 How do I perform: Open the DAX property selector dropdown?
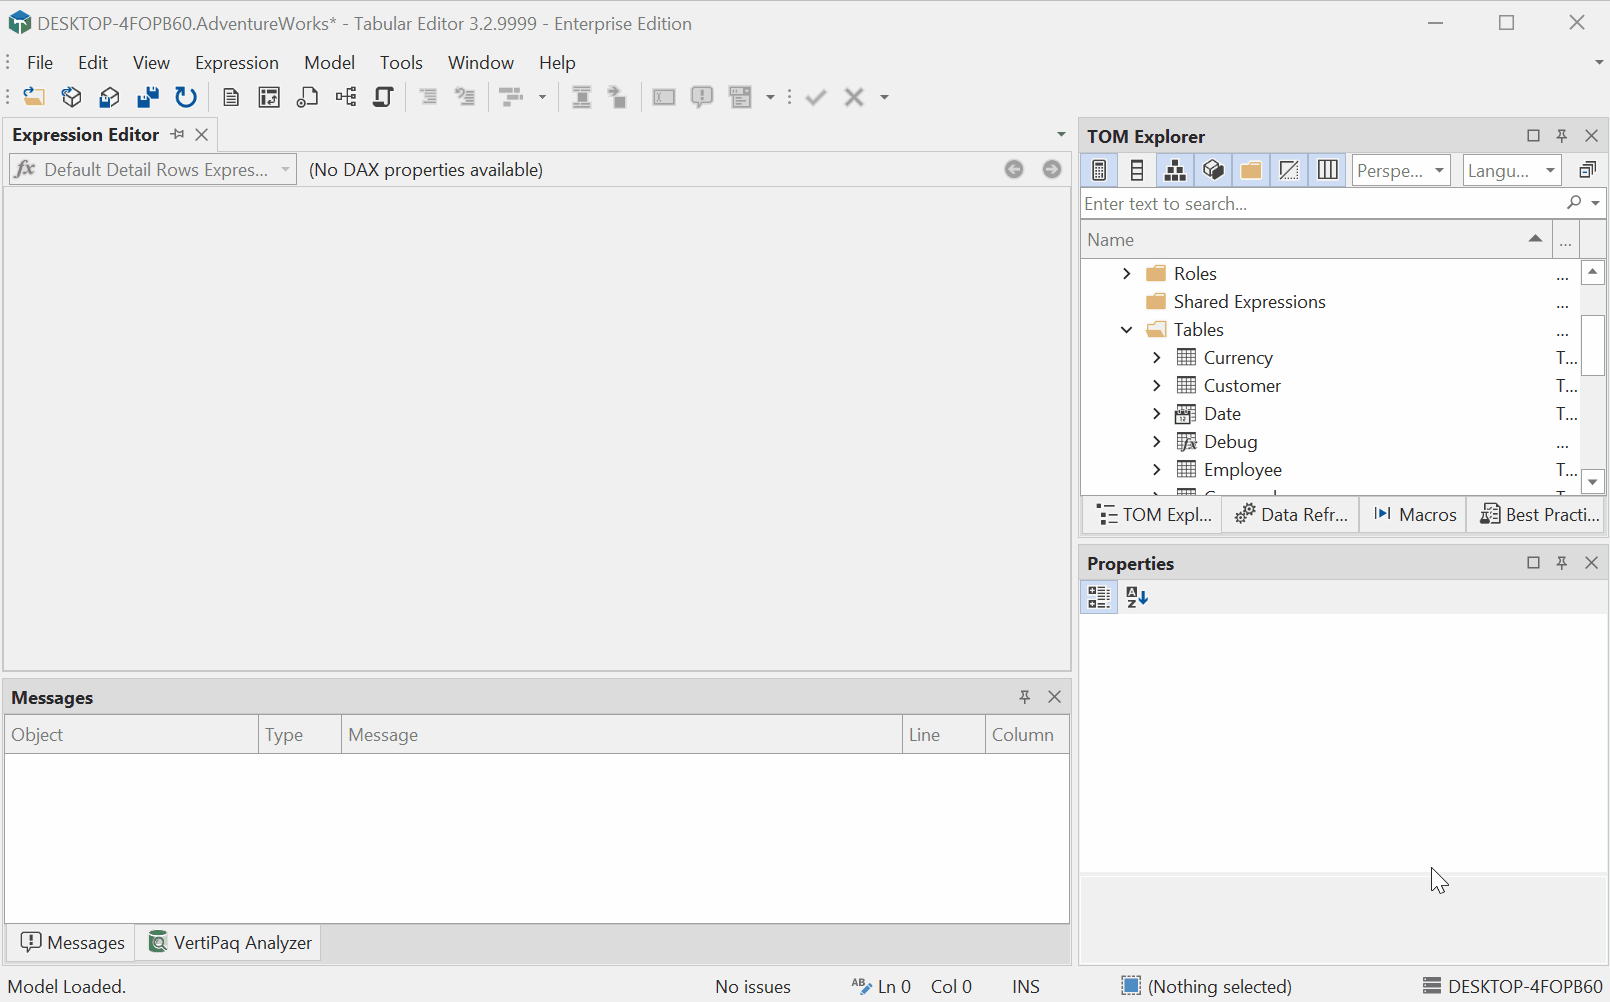[153, 170]
